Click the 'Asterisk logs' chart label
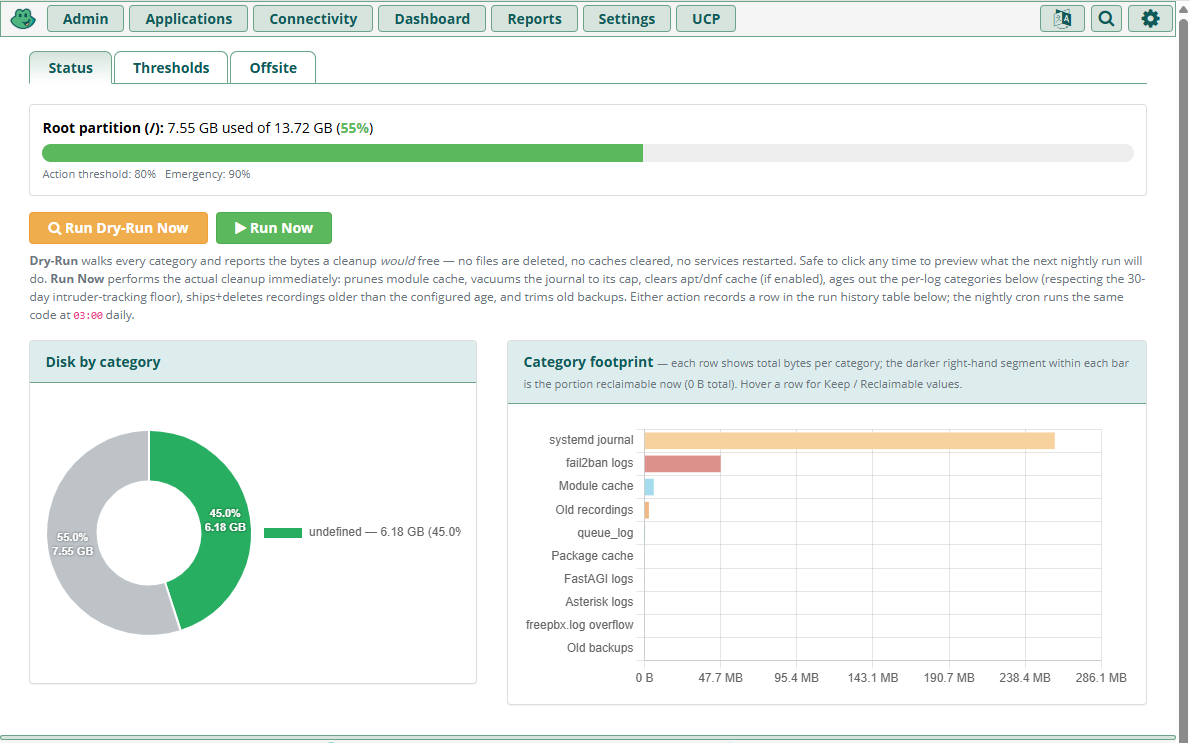The width and height of the screenshot is (1190, 743). 599,602
